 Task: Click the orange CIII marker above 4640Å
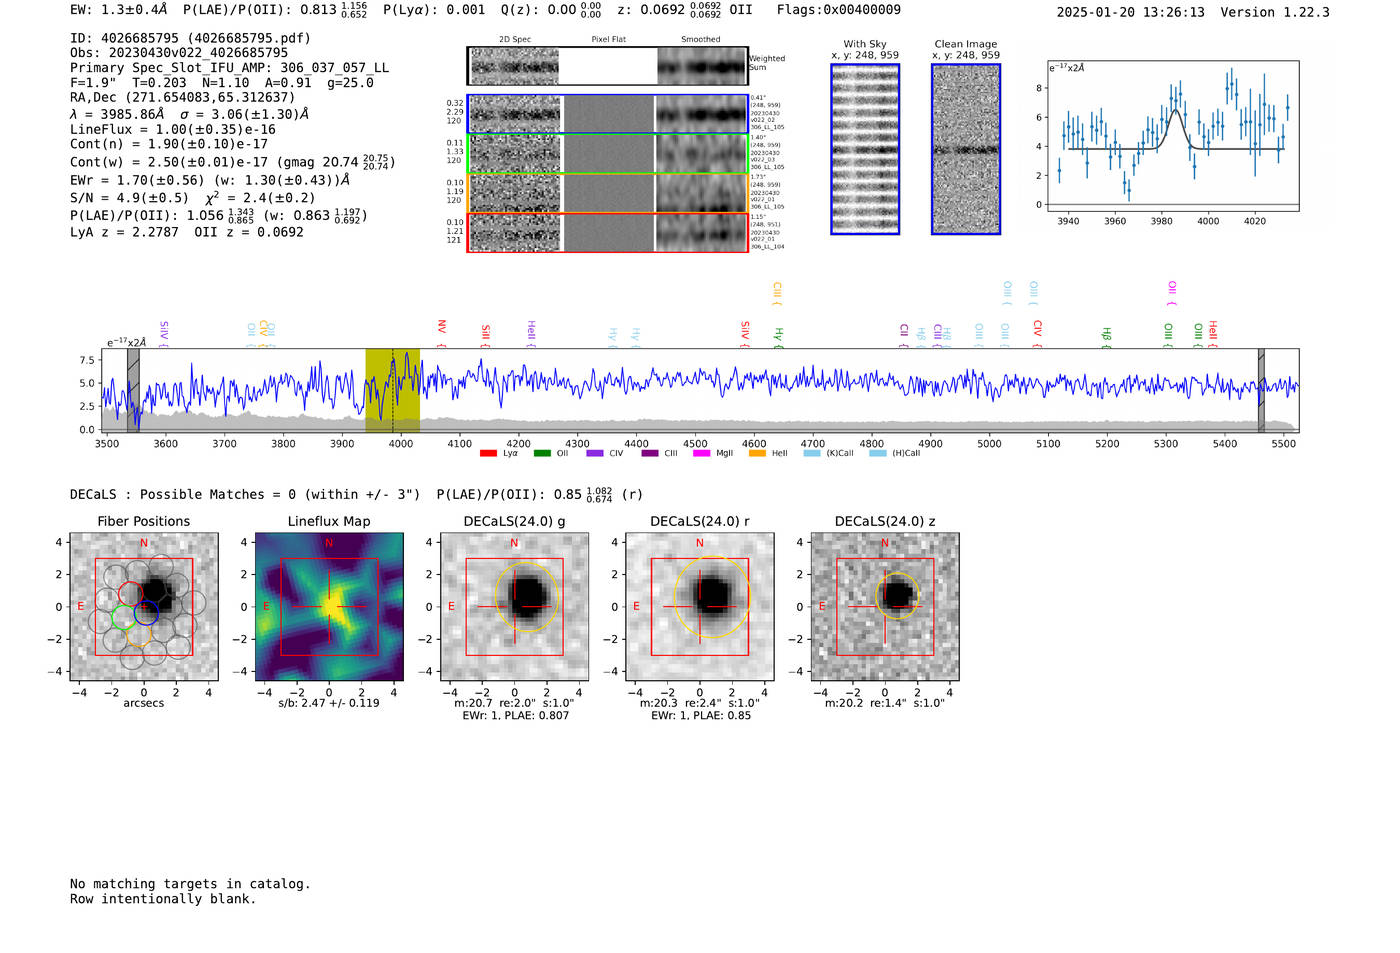(x=777, y=294)
